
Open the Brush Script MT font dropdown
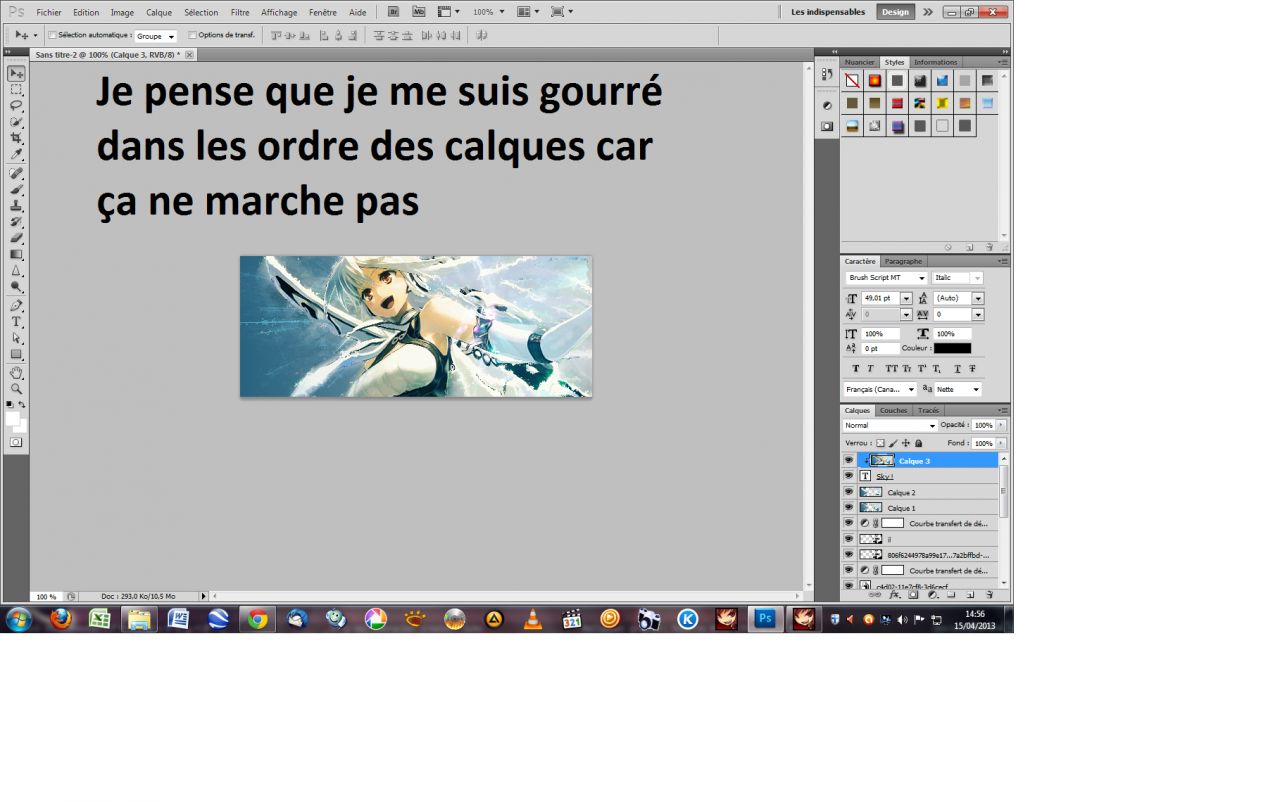[886, 278]
